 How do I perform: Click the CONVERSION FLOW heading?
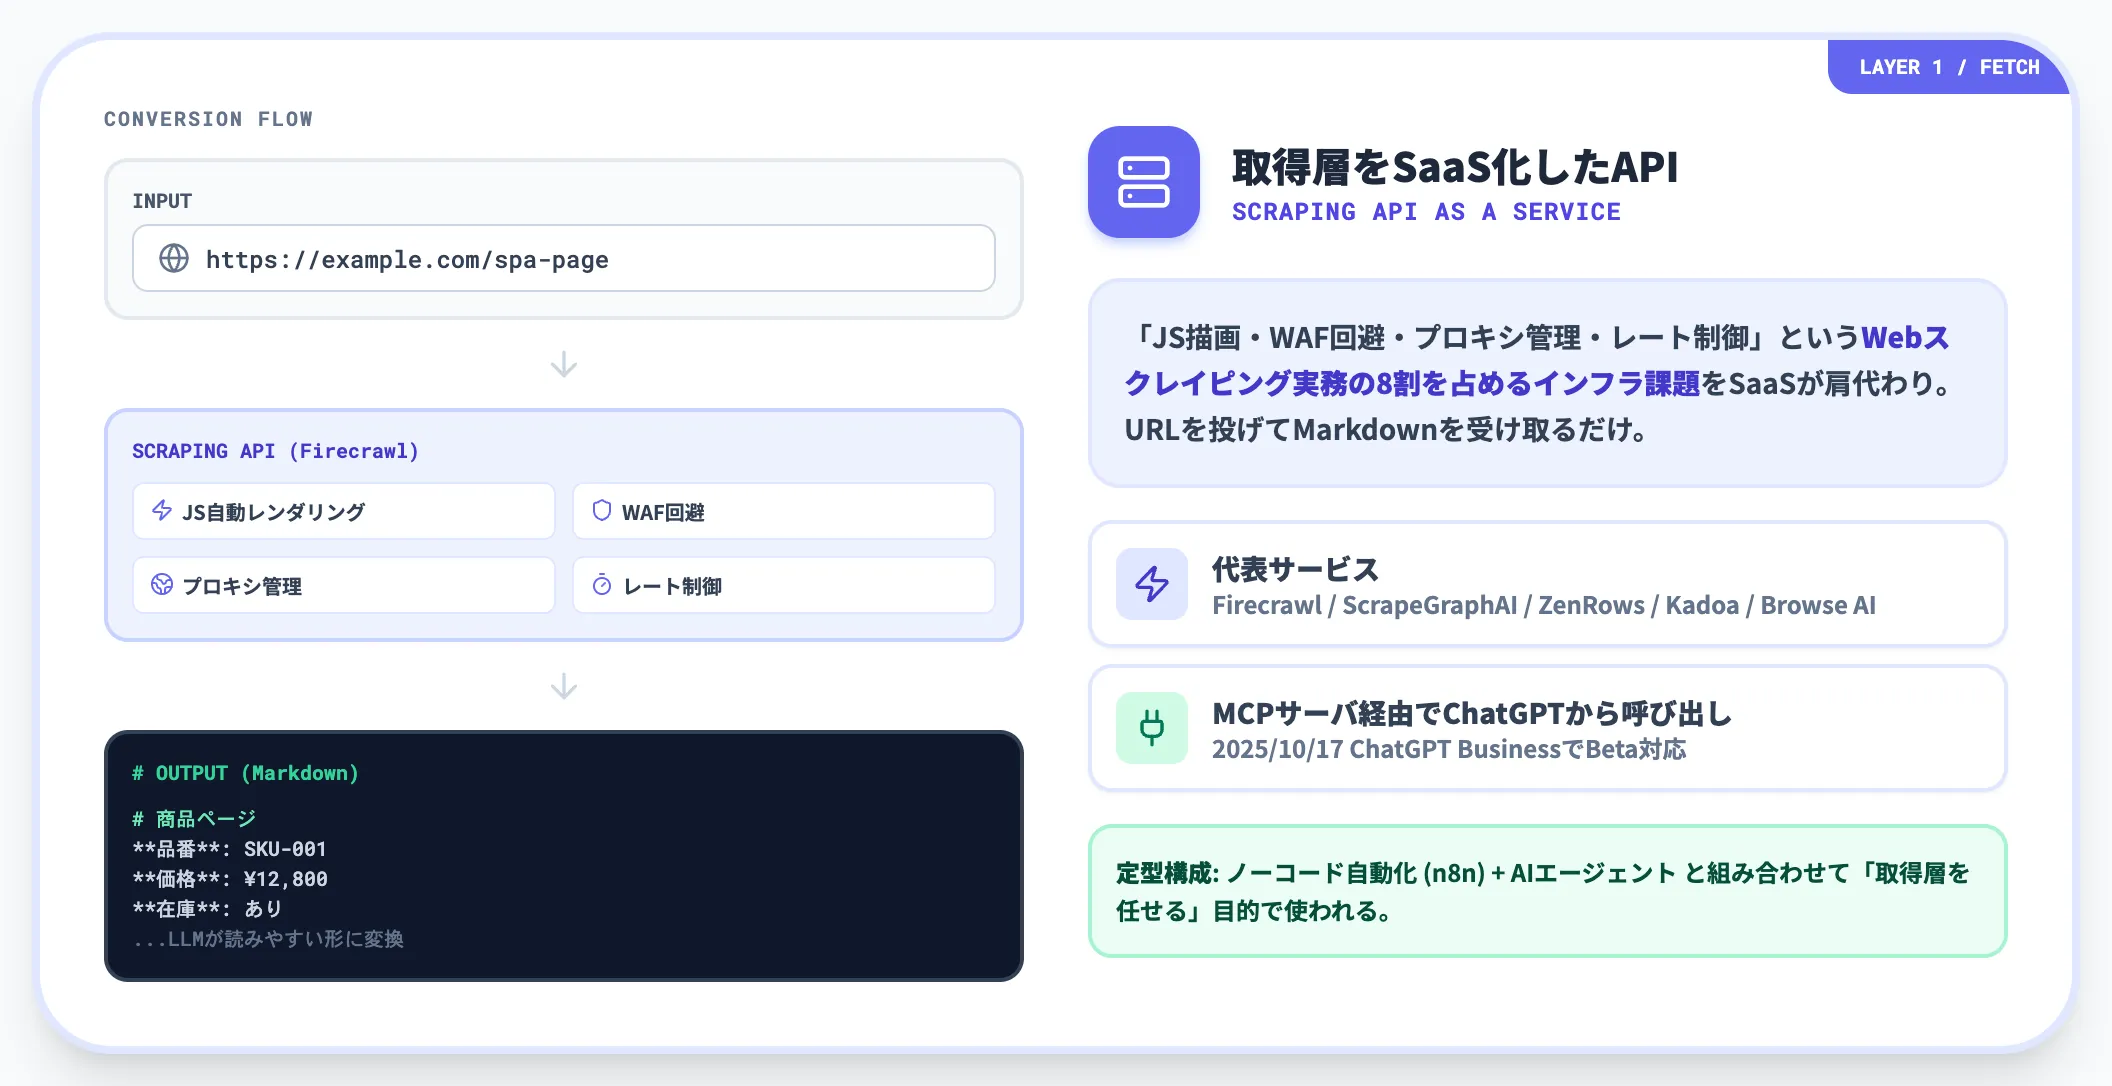point(208,119)
